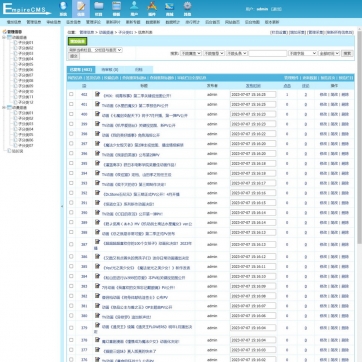Click the 搜索 button

(347, 53)
